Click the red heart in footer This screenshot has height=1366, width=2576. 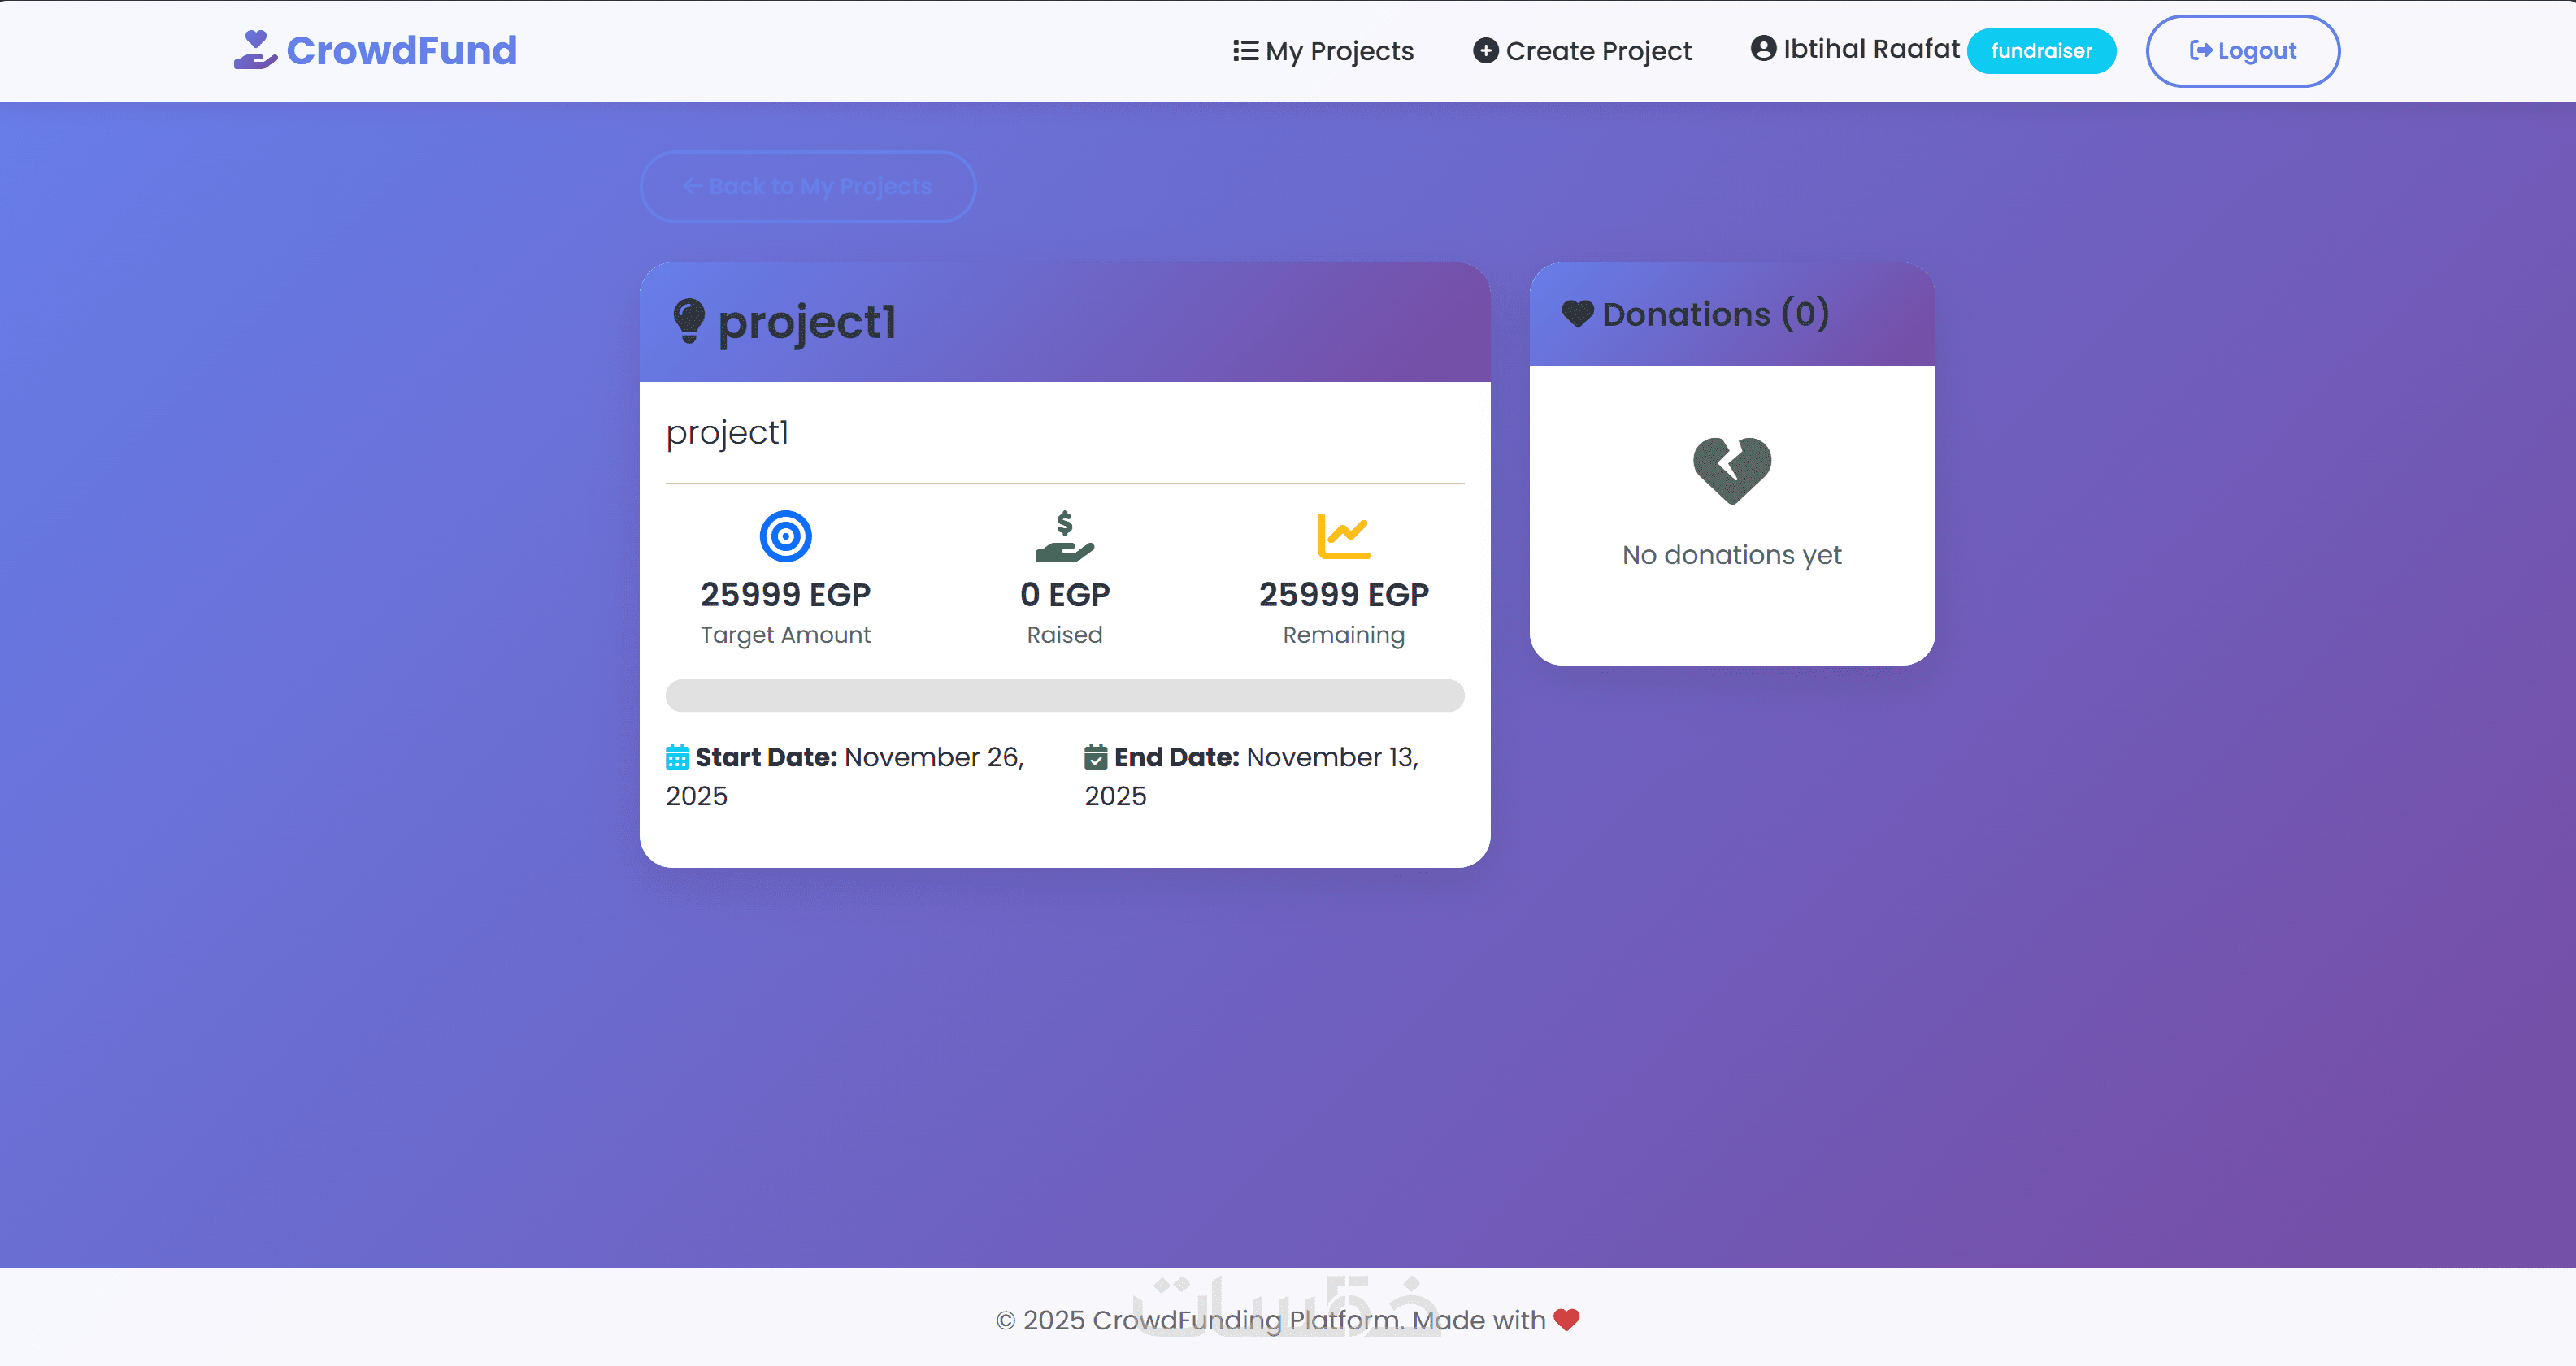pos(1566,1320)
